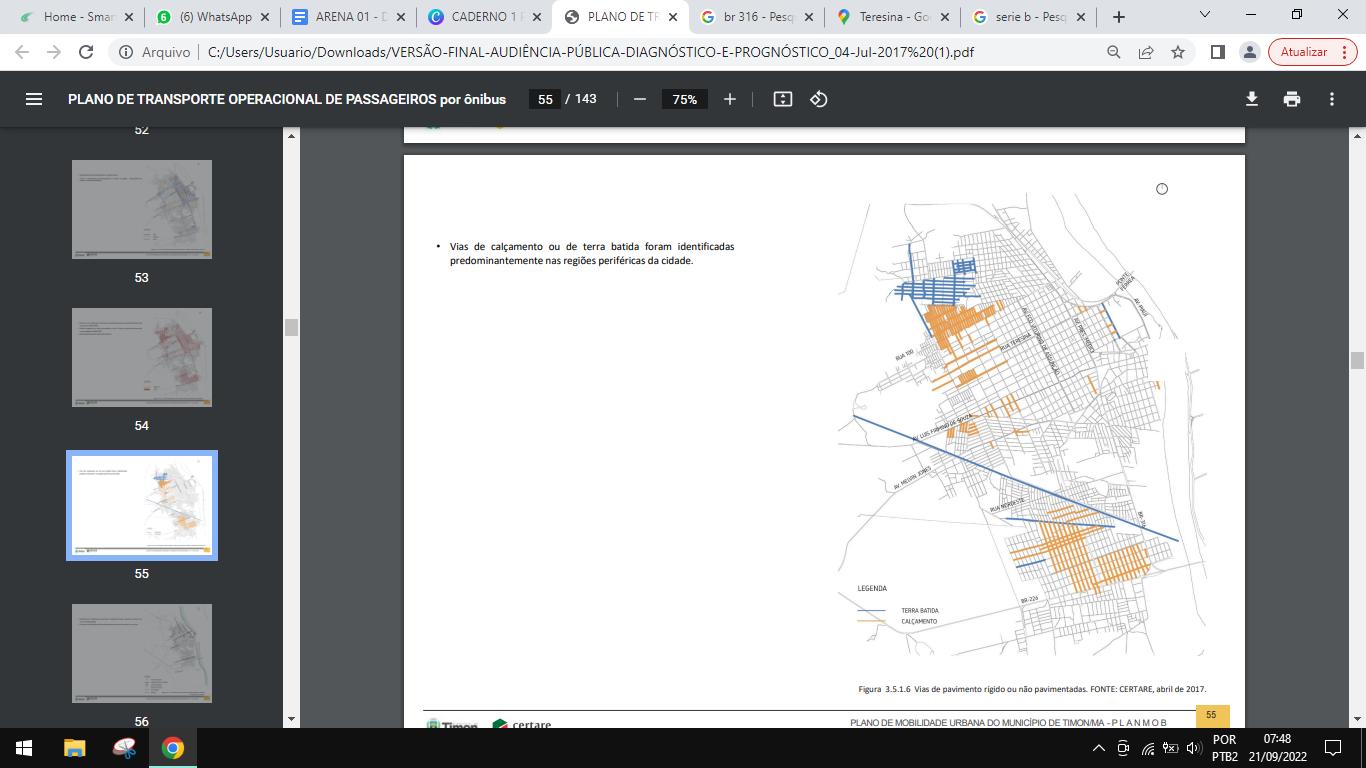This screenshot has width=1366, height=768.
Task: Download the PDF file
Action: click(x=1251, y=99)
